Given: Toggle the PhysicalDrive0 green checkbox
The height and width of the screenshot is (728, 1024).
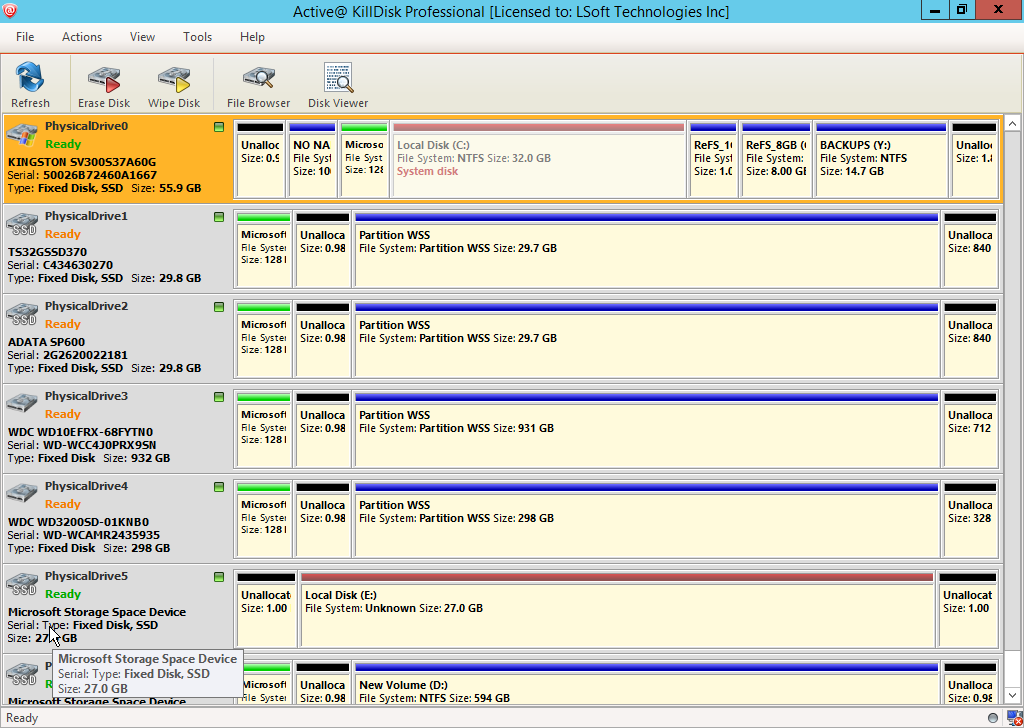Looking at the screenshot, I should coord(219,127).
